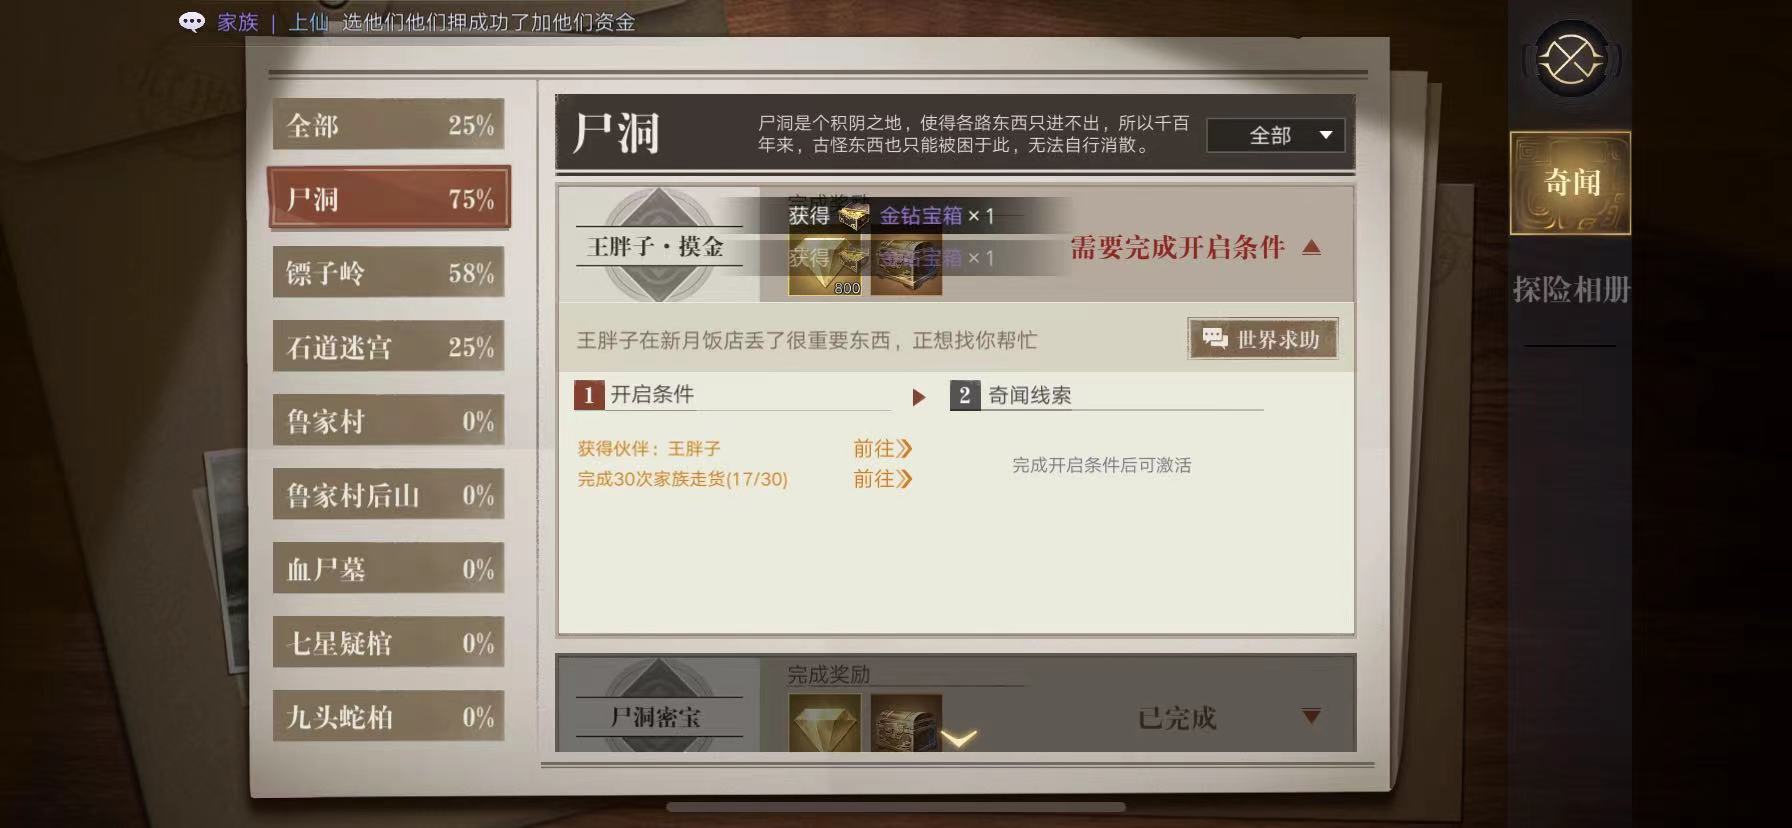The image size is (1792, 828).
Task: Tap the 金钻宝箱 chest icon
Action: tap(853, 216)
